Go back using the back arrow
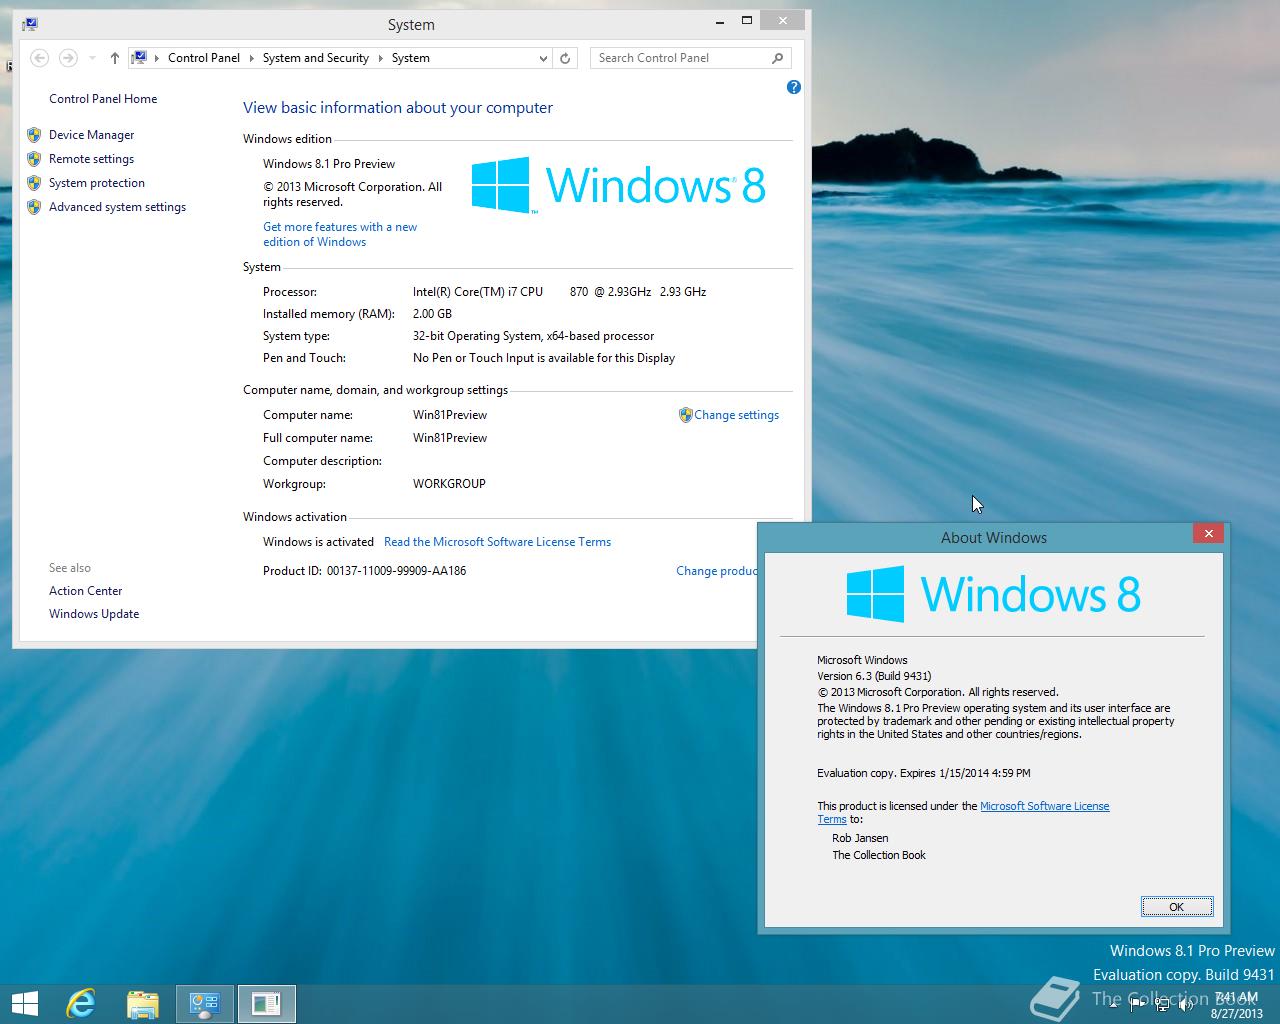Screen dimensions: 1280x1024 point(39,58)
